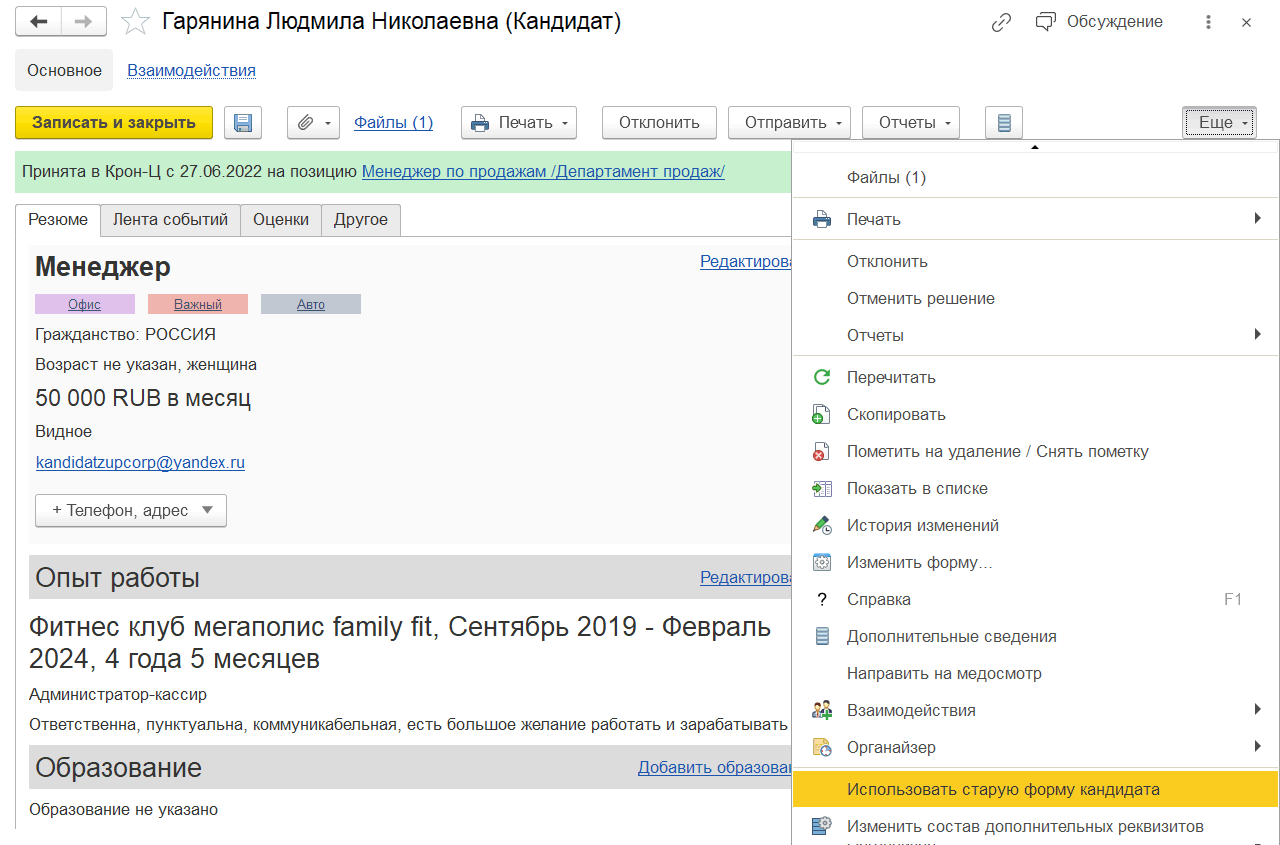This screenshot has height=845, width=1280.
Task: Expand the + Телефон, адрес dropdown
Action: click(x=131, y=510)
